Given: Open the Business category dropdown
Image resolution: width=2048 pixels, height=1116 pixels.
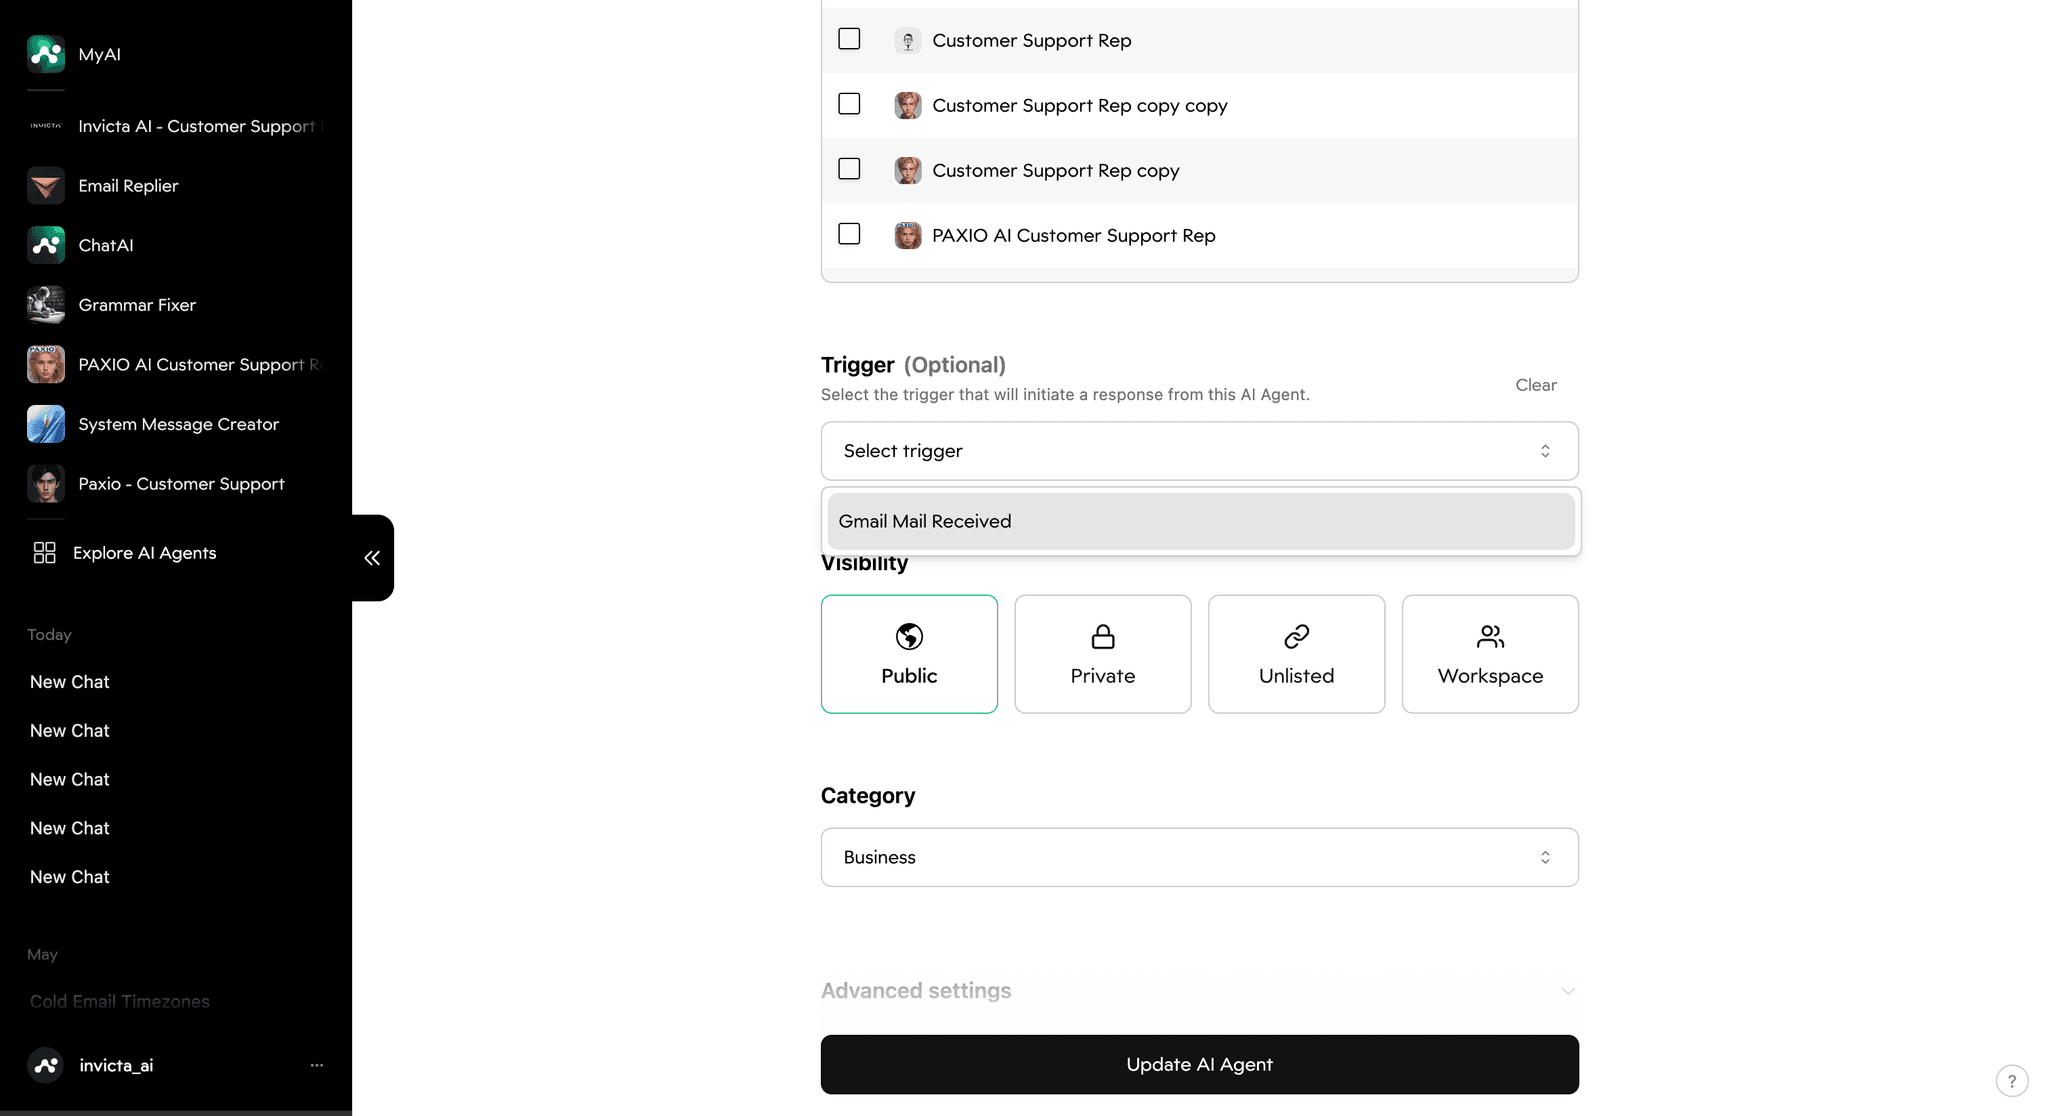Looking at the screenshot, I should point(1199,857).
